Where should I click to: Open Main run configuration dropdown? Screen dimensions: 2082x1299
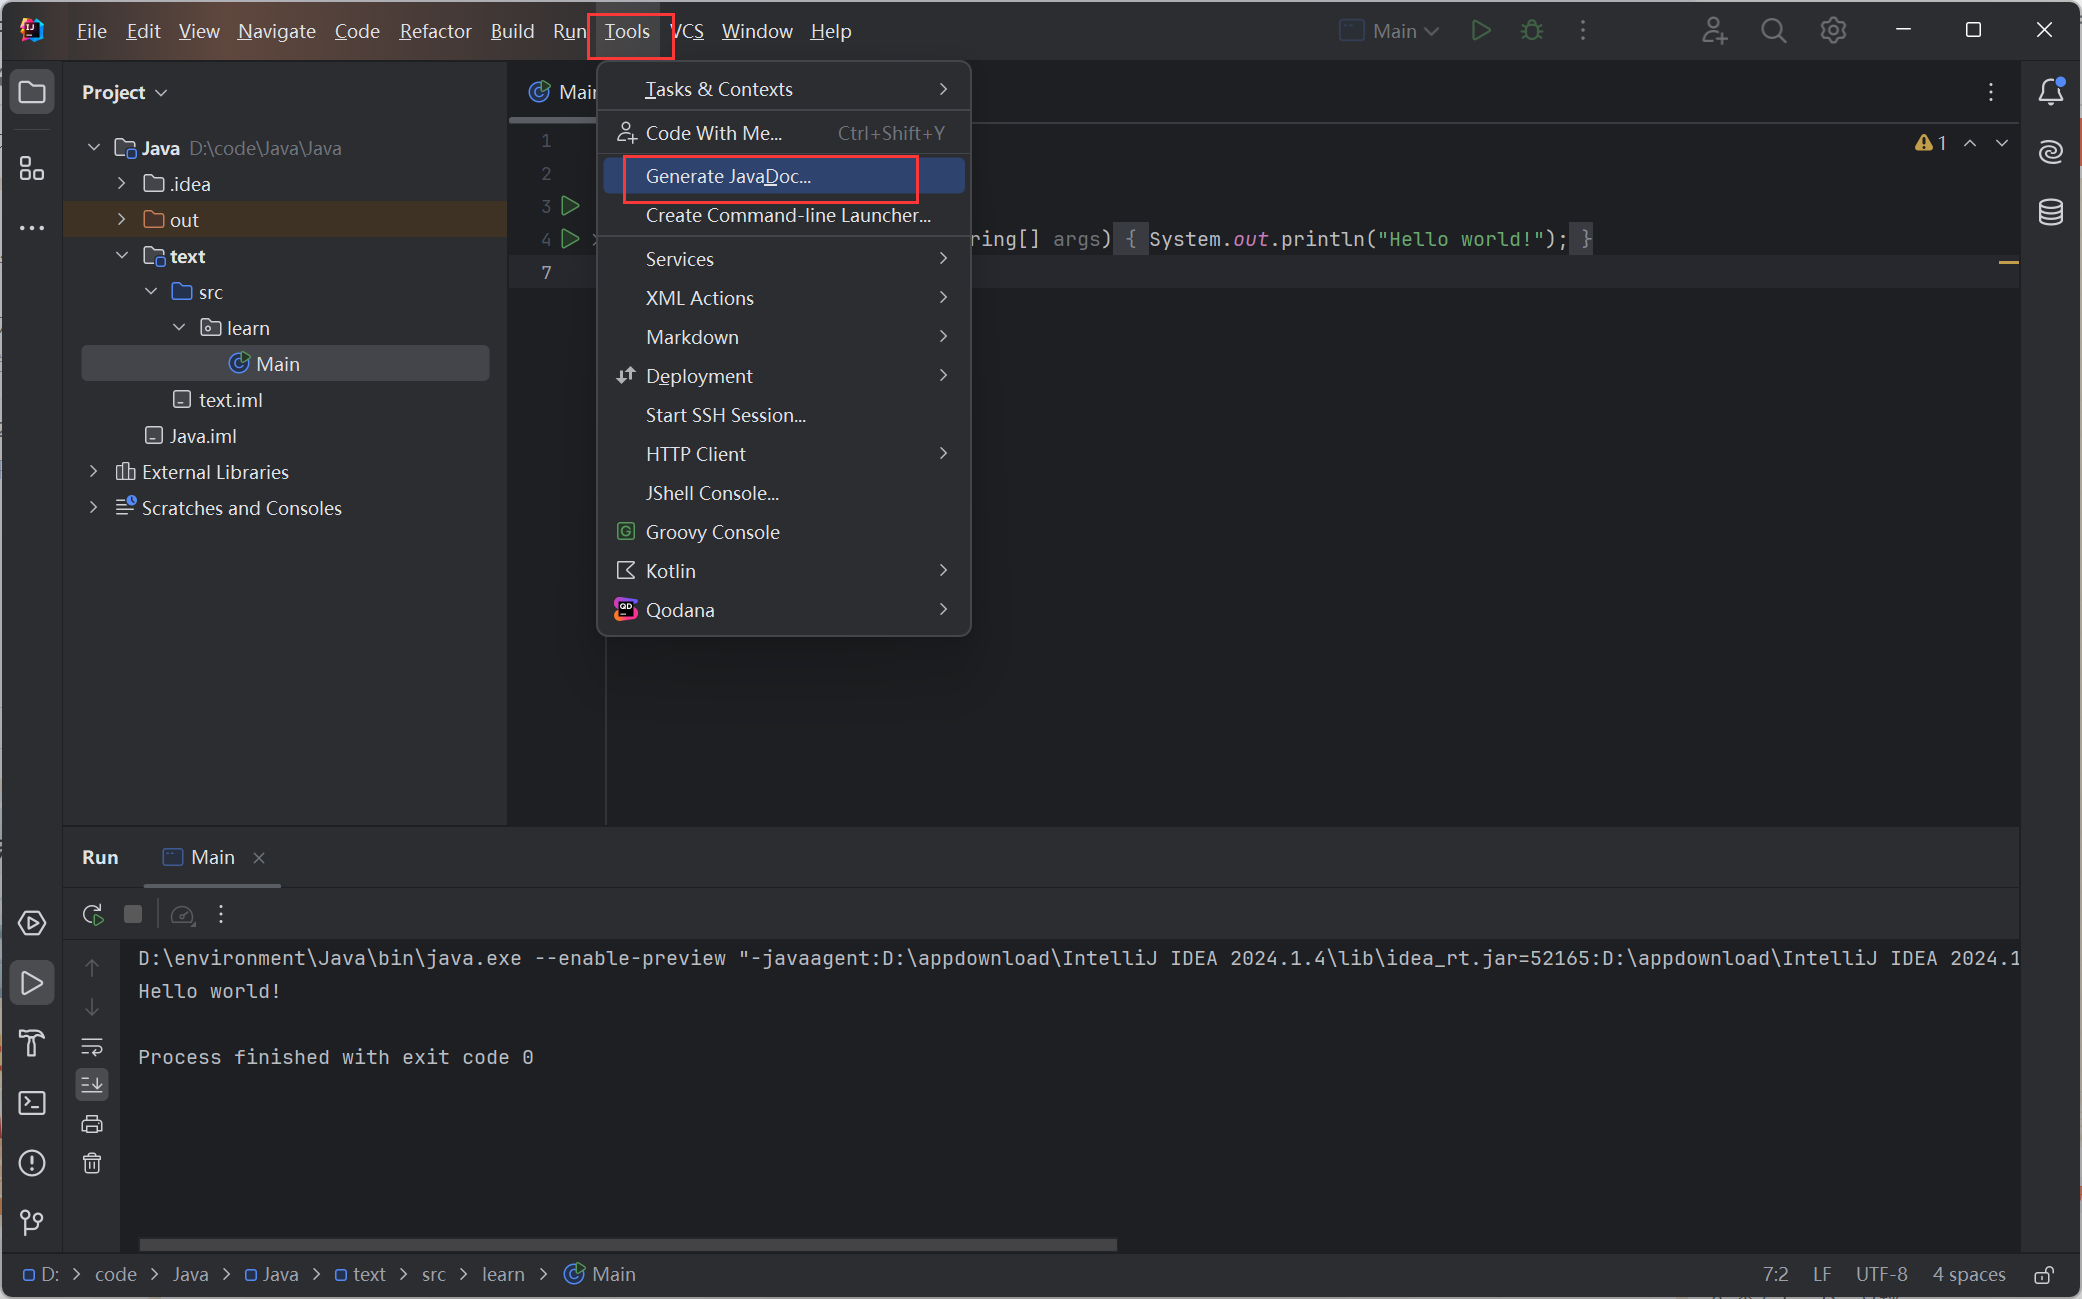click(1390, 31)
